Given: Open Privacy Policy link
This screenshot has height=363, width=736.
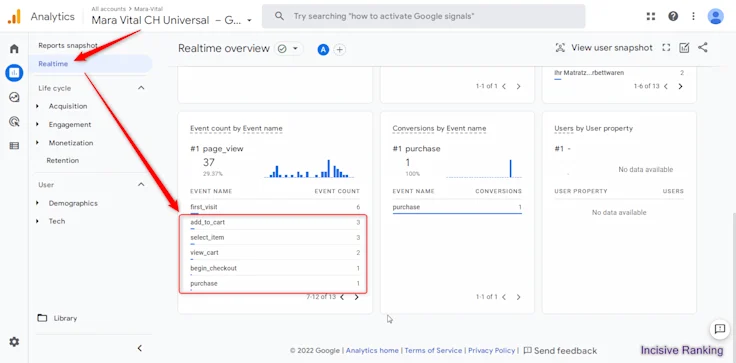Looking at the screenshot, I should 491,351.
